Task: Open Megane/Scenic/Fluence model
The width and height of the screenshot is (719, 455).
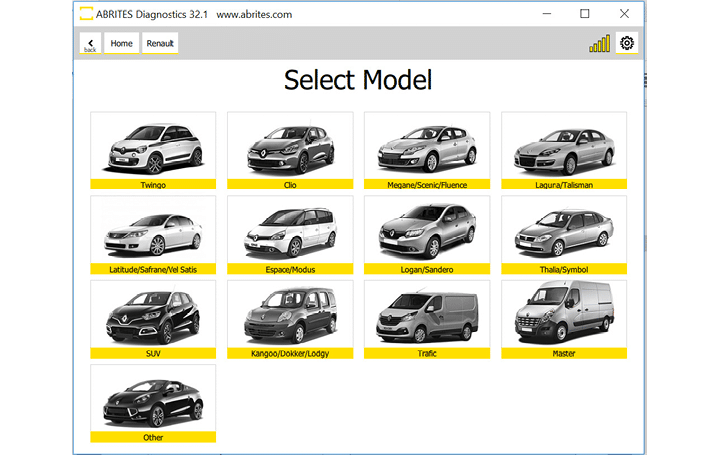Action: click(x=427, y=150)
